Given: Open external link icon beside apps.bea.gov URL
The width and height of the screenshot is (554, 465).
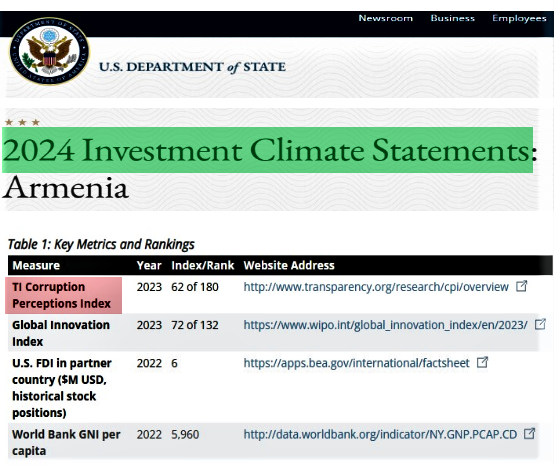Looking at the screenshot, I should click(x=482, y=362).
